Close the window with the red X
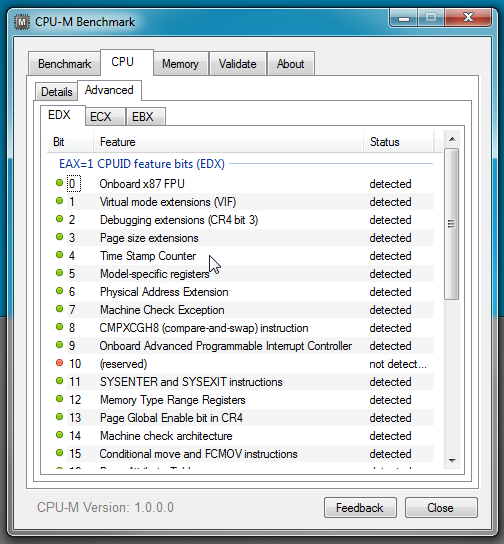The width and height of the screenshot is (504, 544). 468,17
